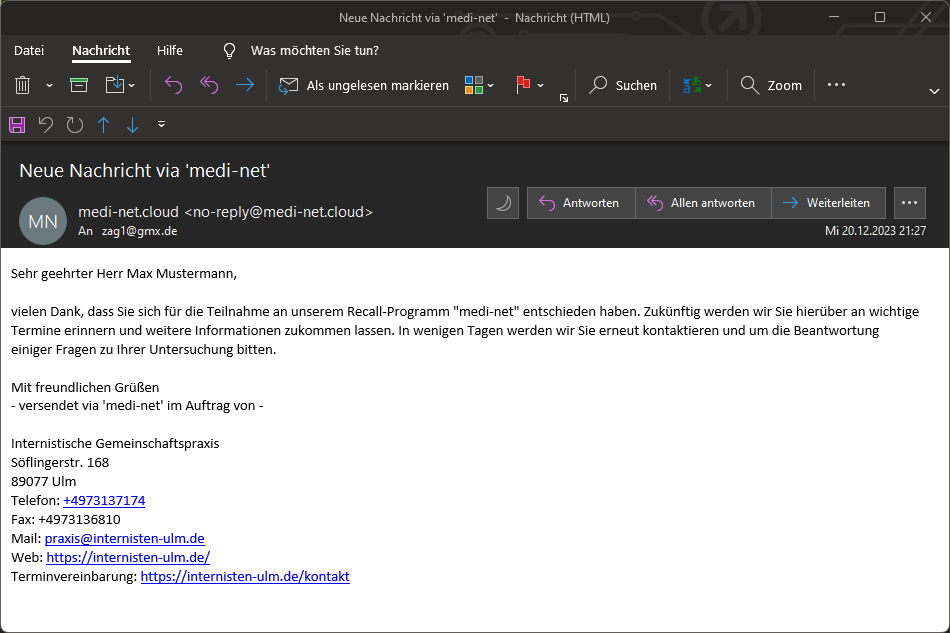Open the Move to folder dropdown
The width and height of the screenshot is (950, 633).
click(120, 85)
